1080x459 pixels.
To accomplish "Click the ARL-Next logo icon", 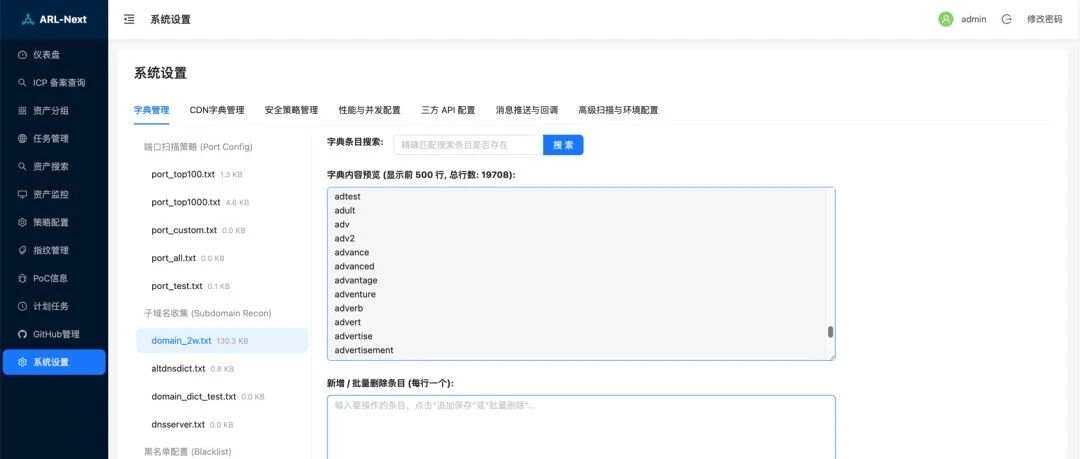I will point(28,19).
